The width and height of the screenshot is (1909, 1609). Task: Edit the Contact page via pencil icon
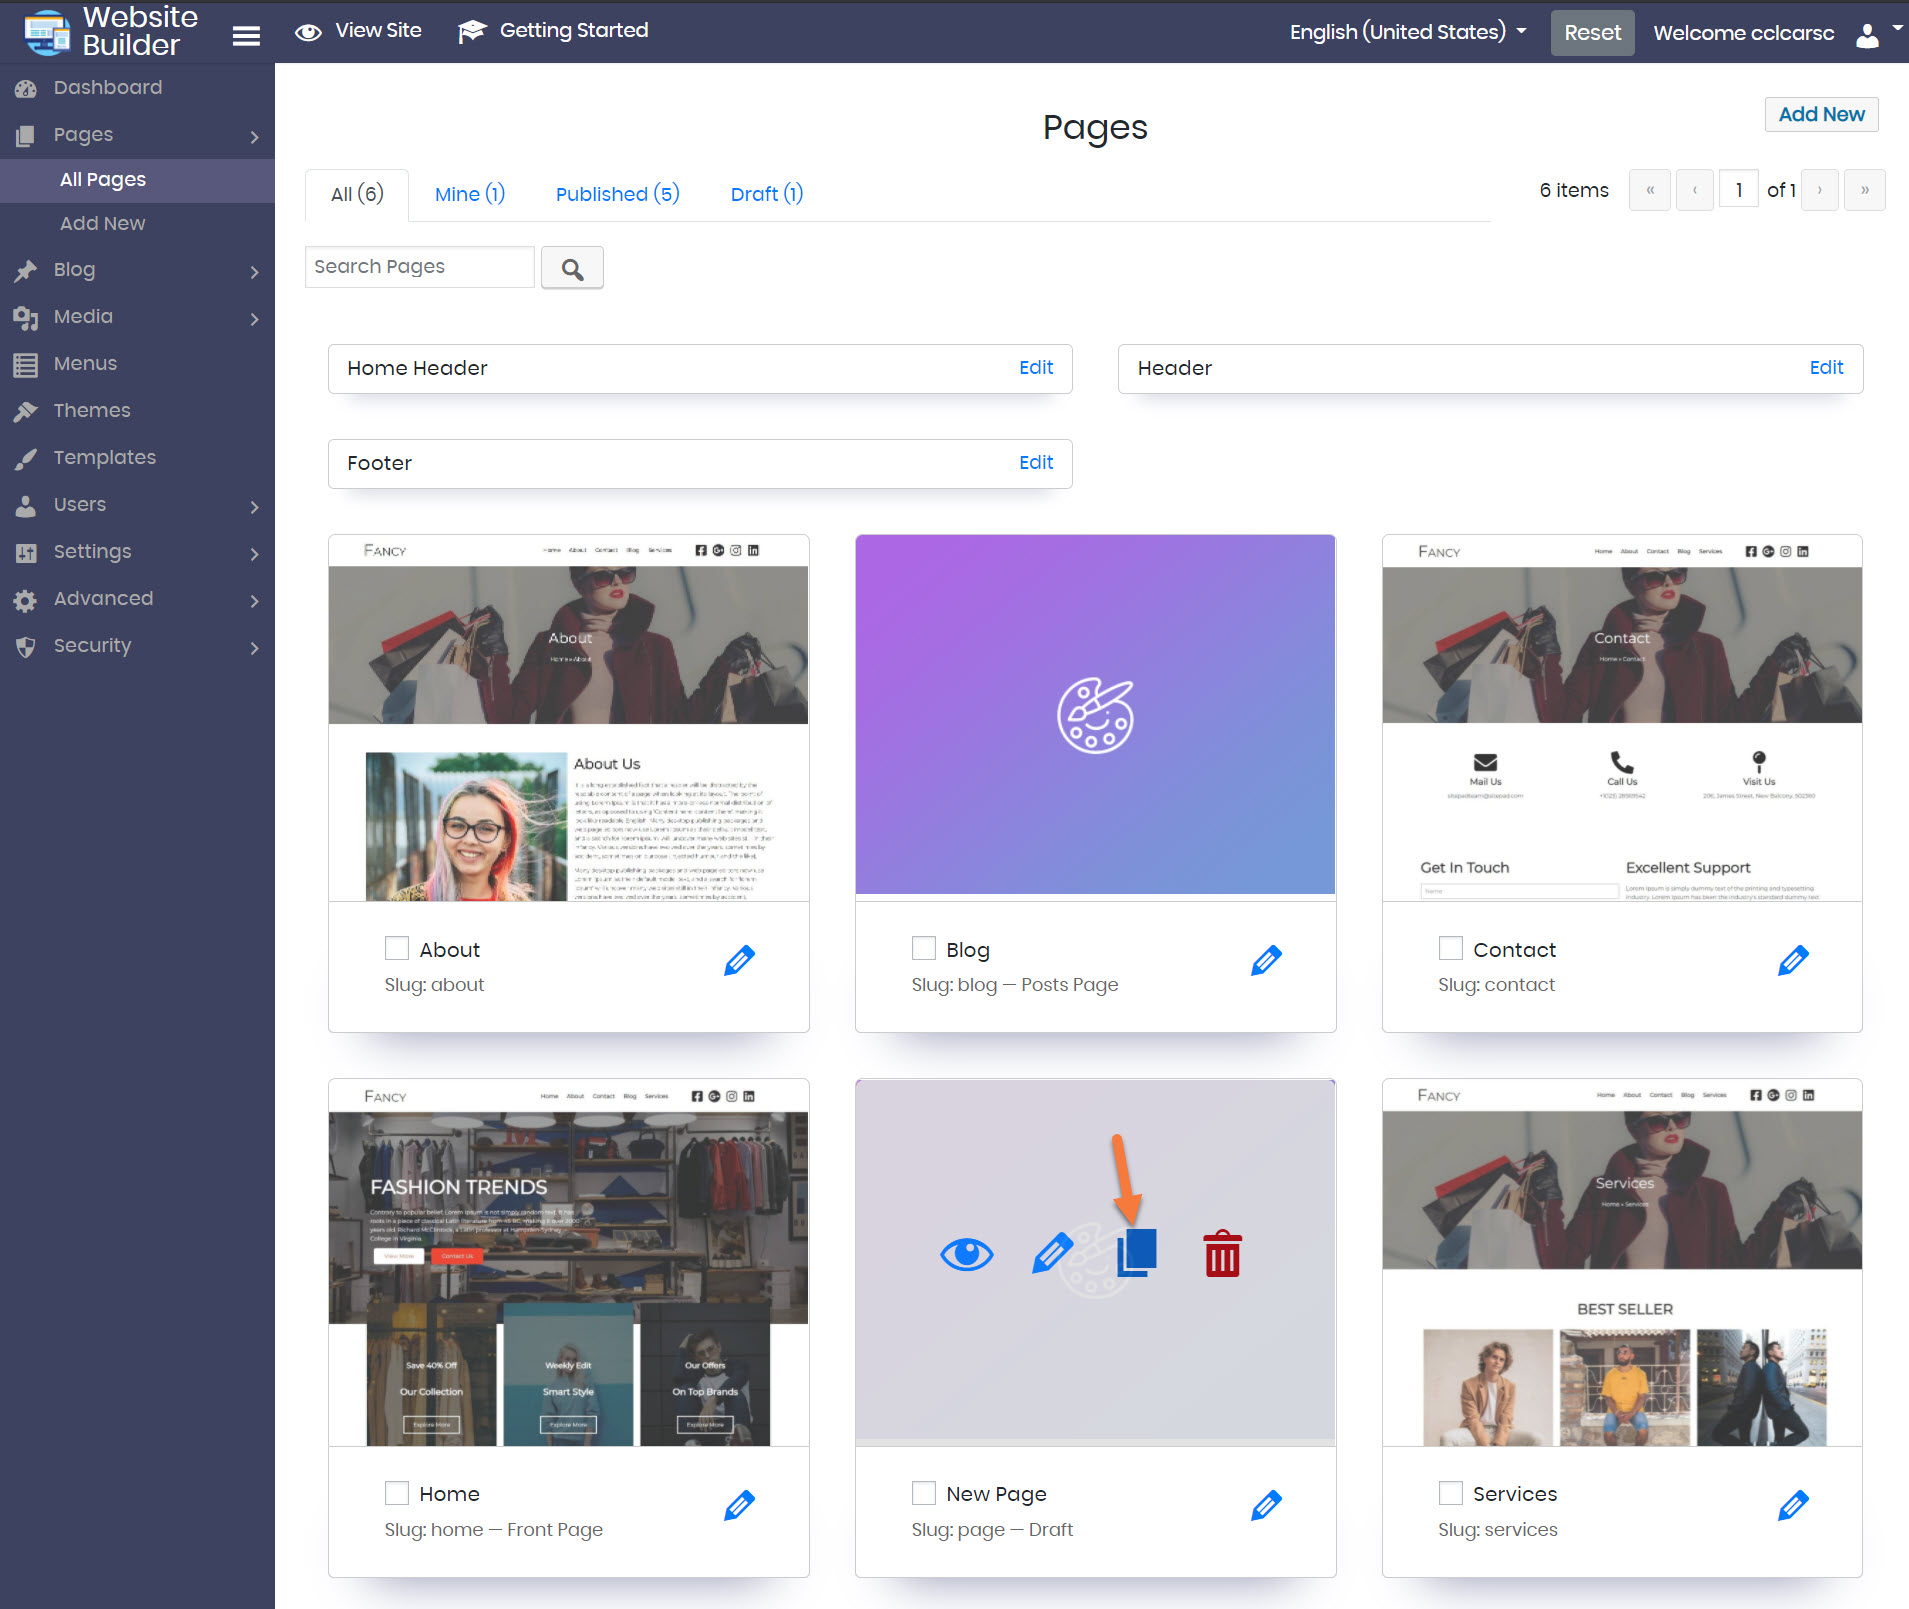[1792, 960]
